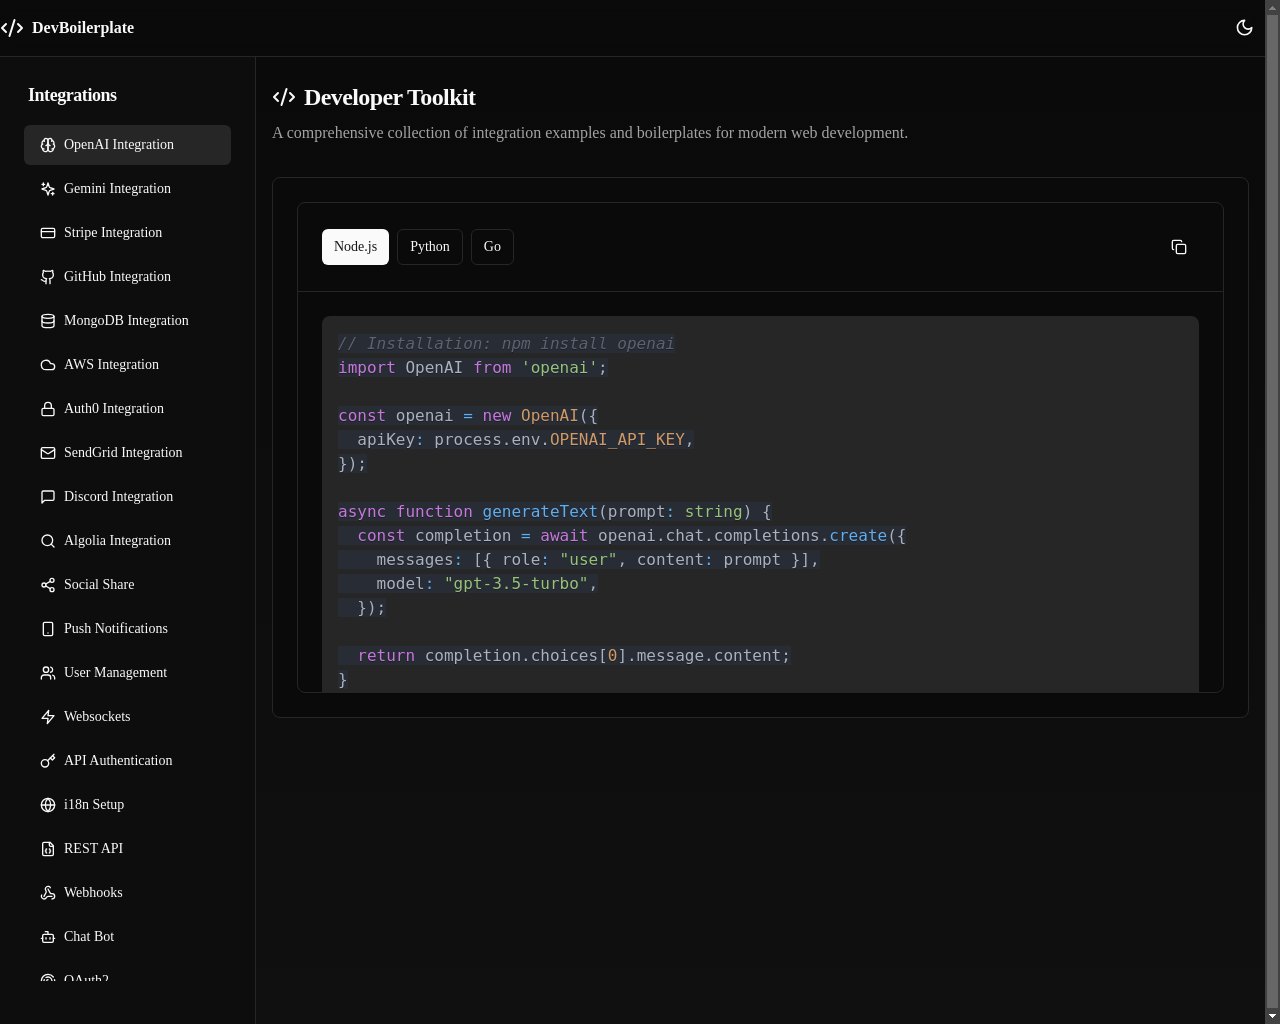1280x1024 pixels.
Task: Select Social Share text
Action: (x=99, y=585)
